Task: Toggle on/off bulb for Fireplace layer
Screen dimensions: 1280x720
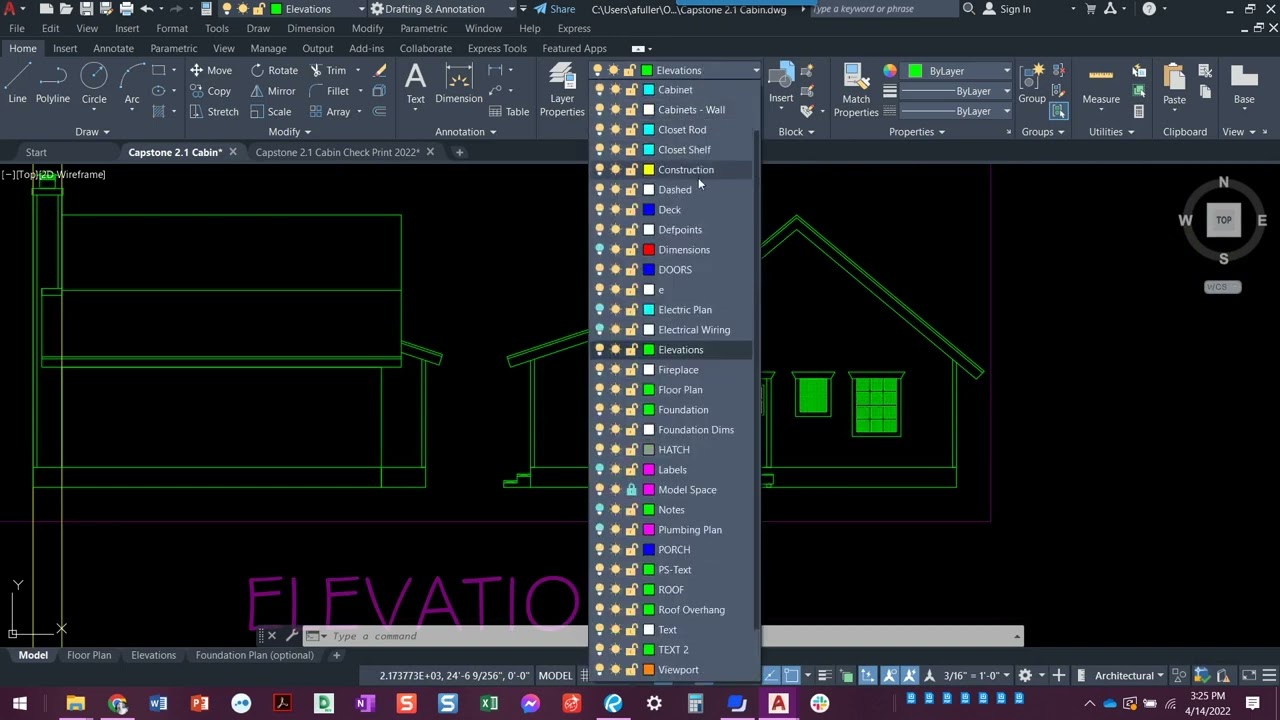Action: click(599, 370)
